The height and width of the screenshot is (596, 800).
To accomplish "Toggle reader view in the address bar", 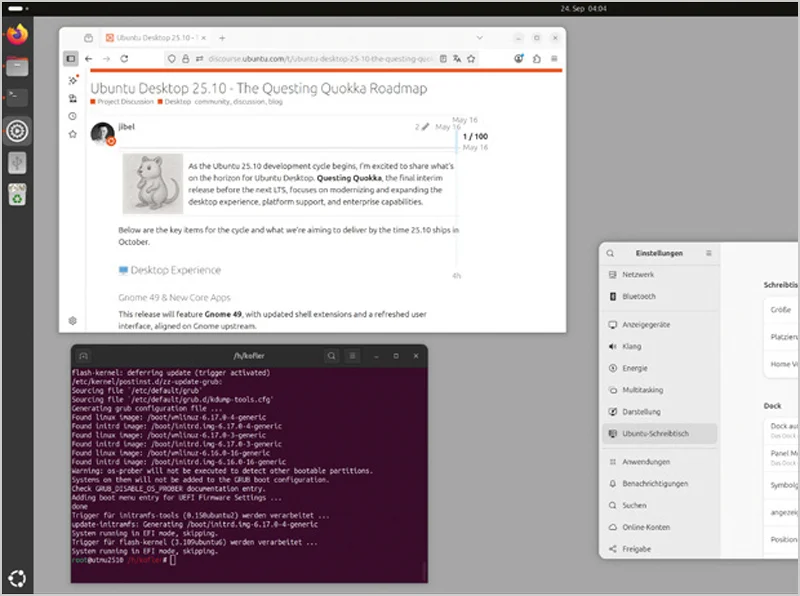I will (441, 60).
